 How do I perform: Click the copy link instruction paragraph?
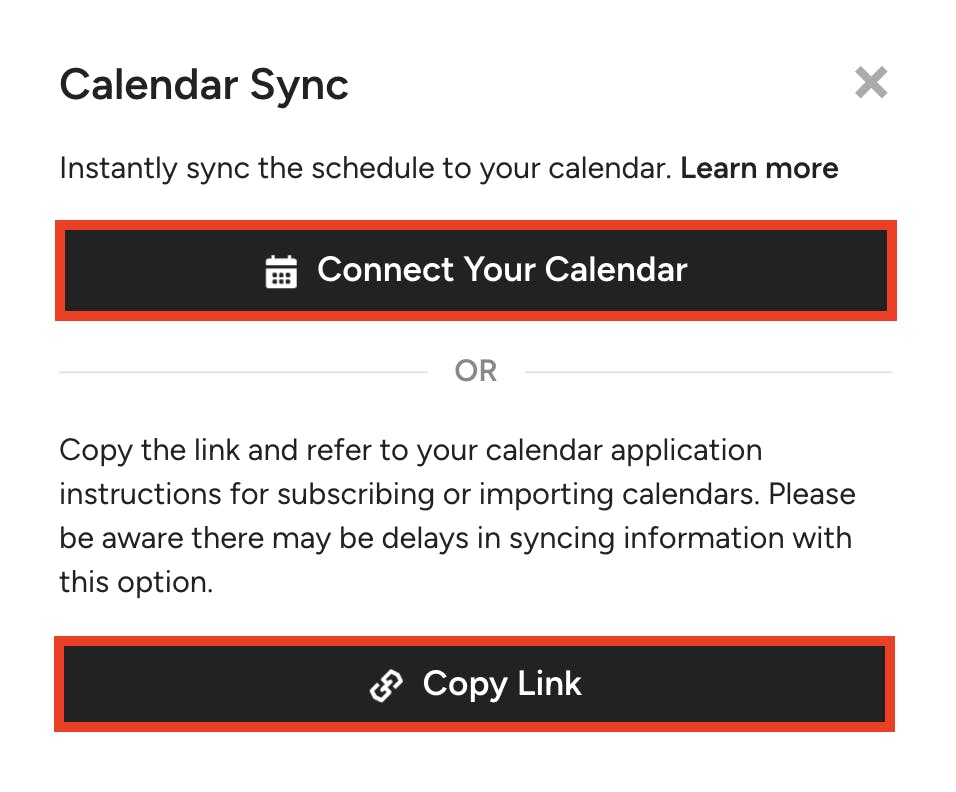point(458,516)
